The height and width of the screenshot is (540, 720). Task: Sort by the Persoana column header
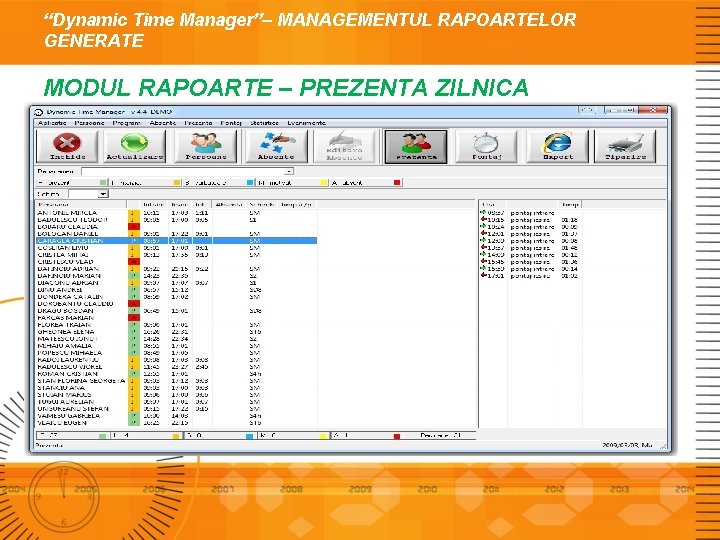pyautogui.click(x=81, y=204)
